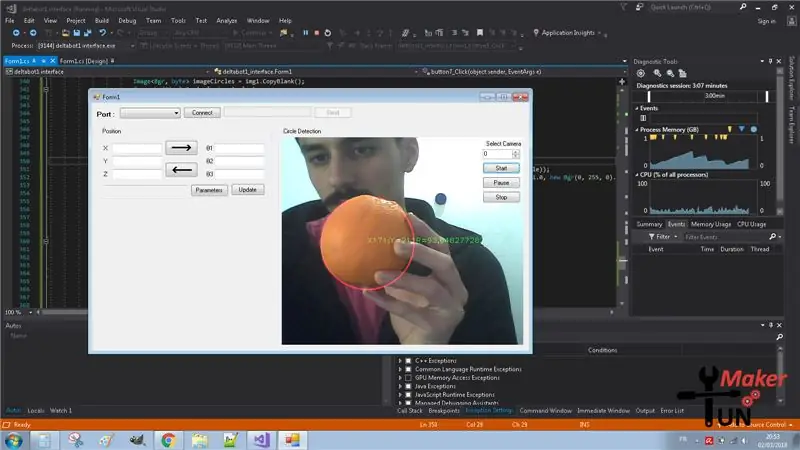Click the Undo toolbar icon
The height and width of the screenshot is (450, 800).
pyautogui.click(x=102, y=33)
